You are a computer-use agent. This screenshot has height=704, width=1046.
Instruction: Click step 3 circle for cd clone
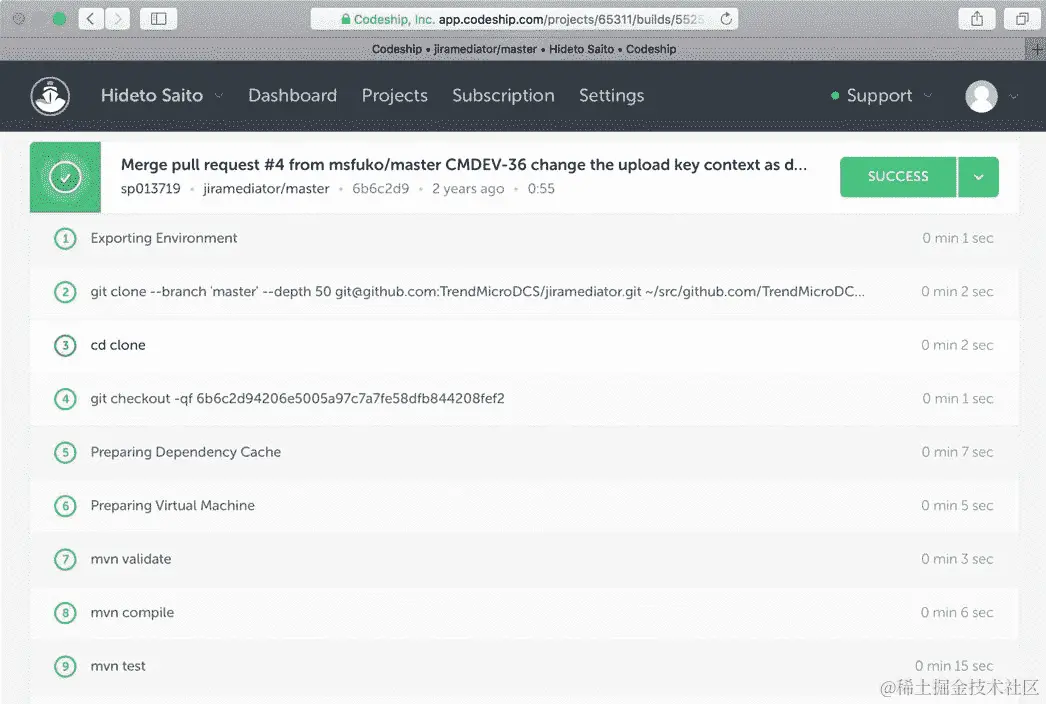[65, 345]
